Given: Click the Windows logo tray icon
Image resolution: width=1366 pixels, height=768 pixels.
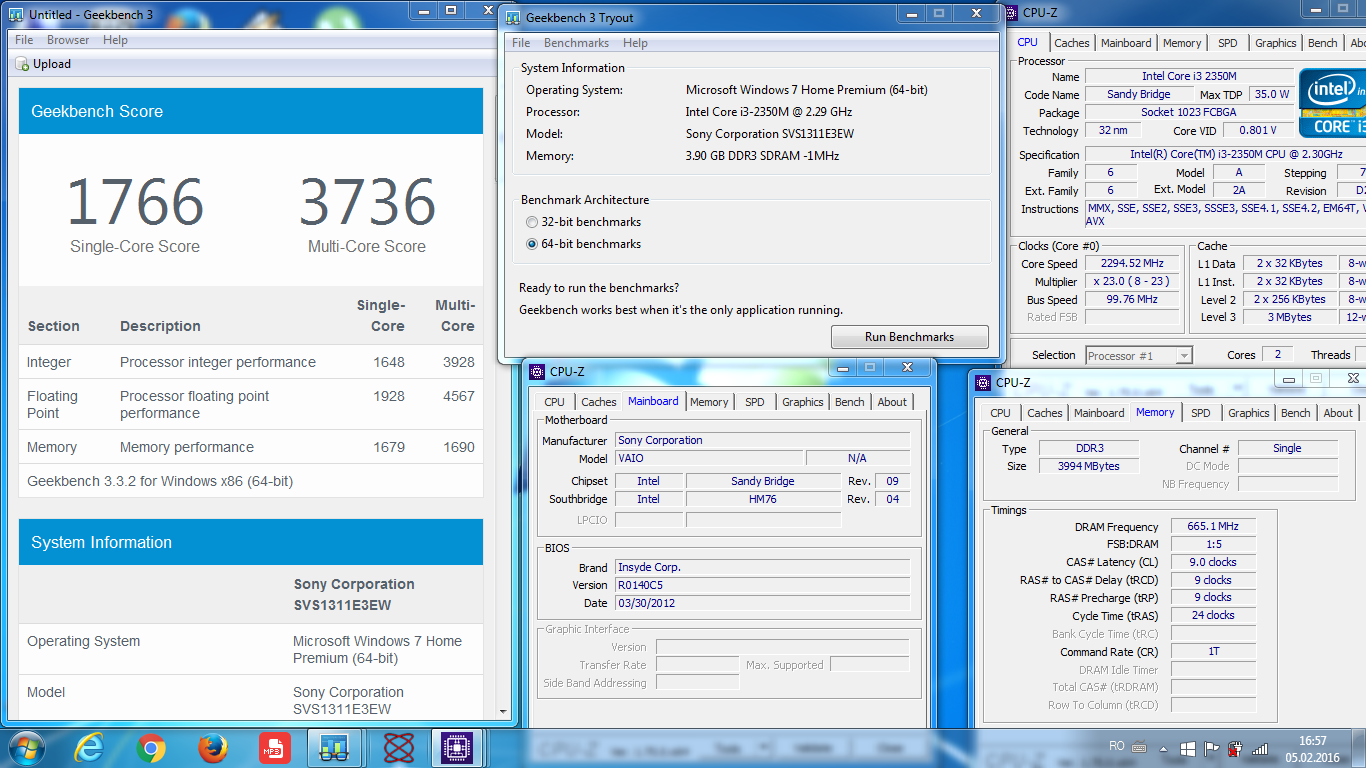Looking at the screenshot, I should point(1188,748).
